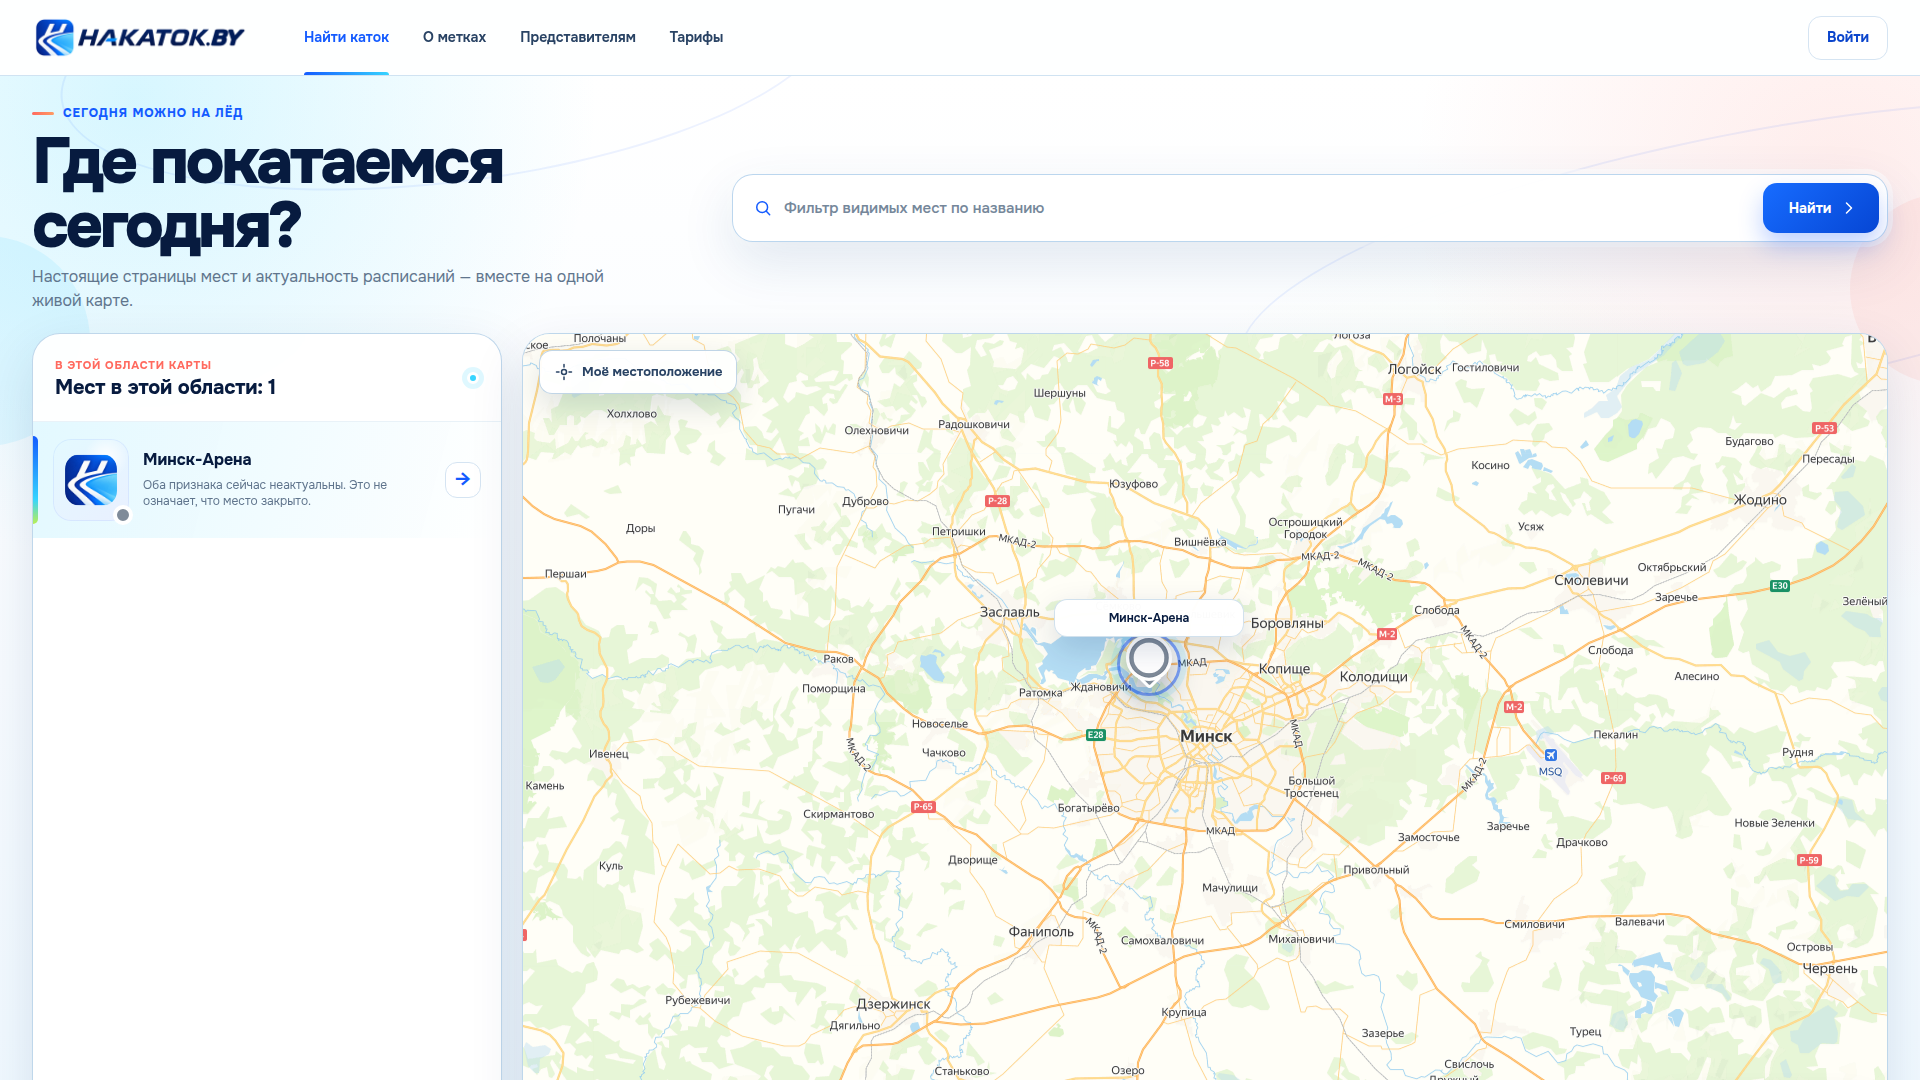
Task: Click the Логойск label on map
Action: [1414, 369]
